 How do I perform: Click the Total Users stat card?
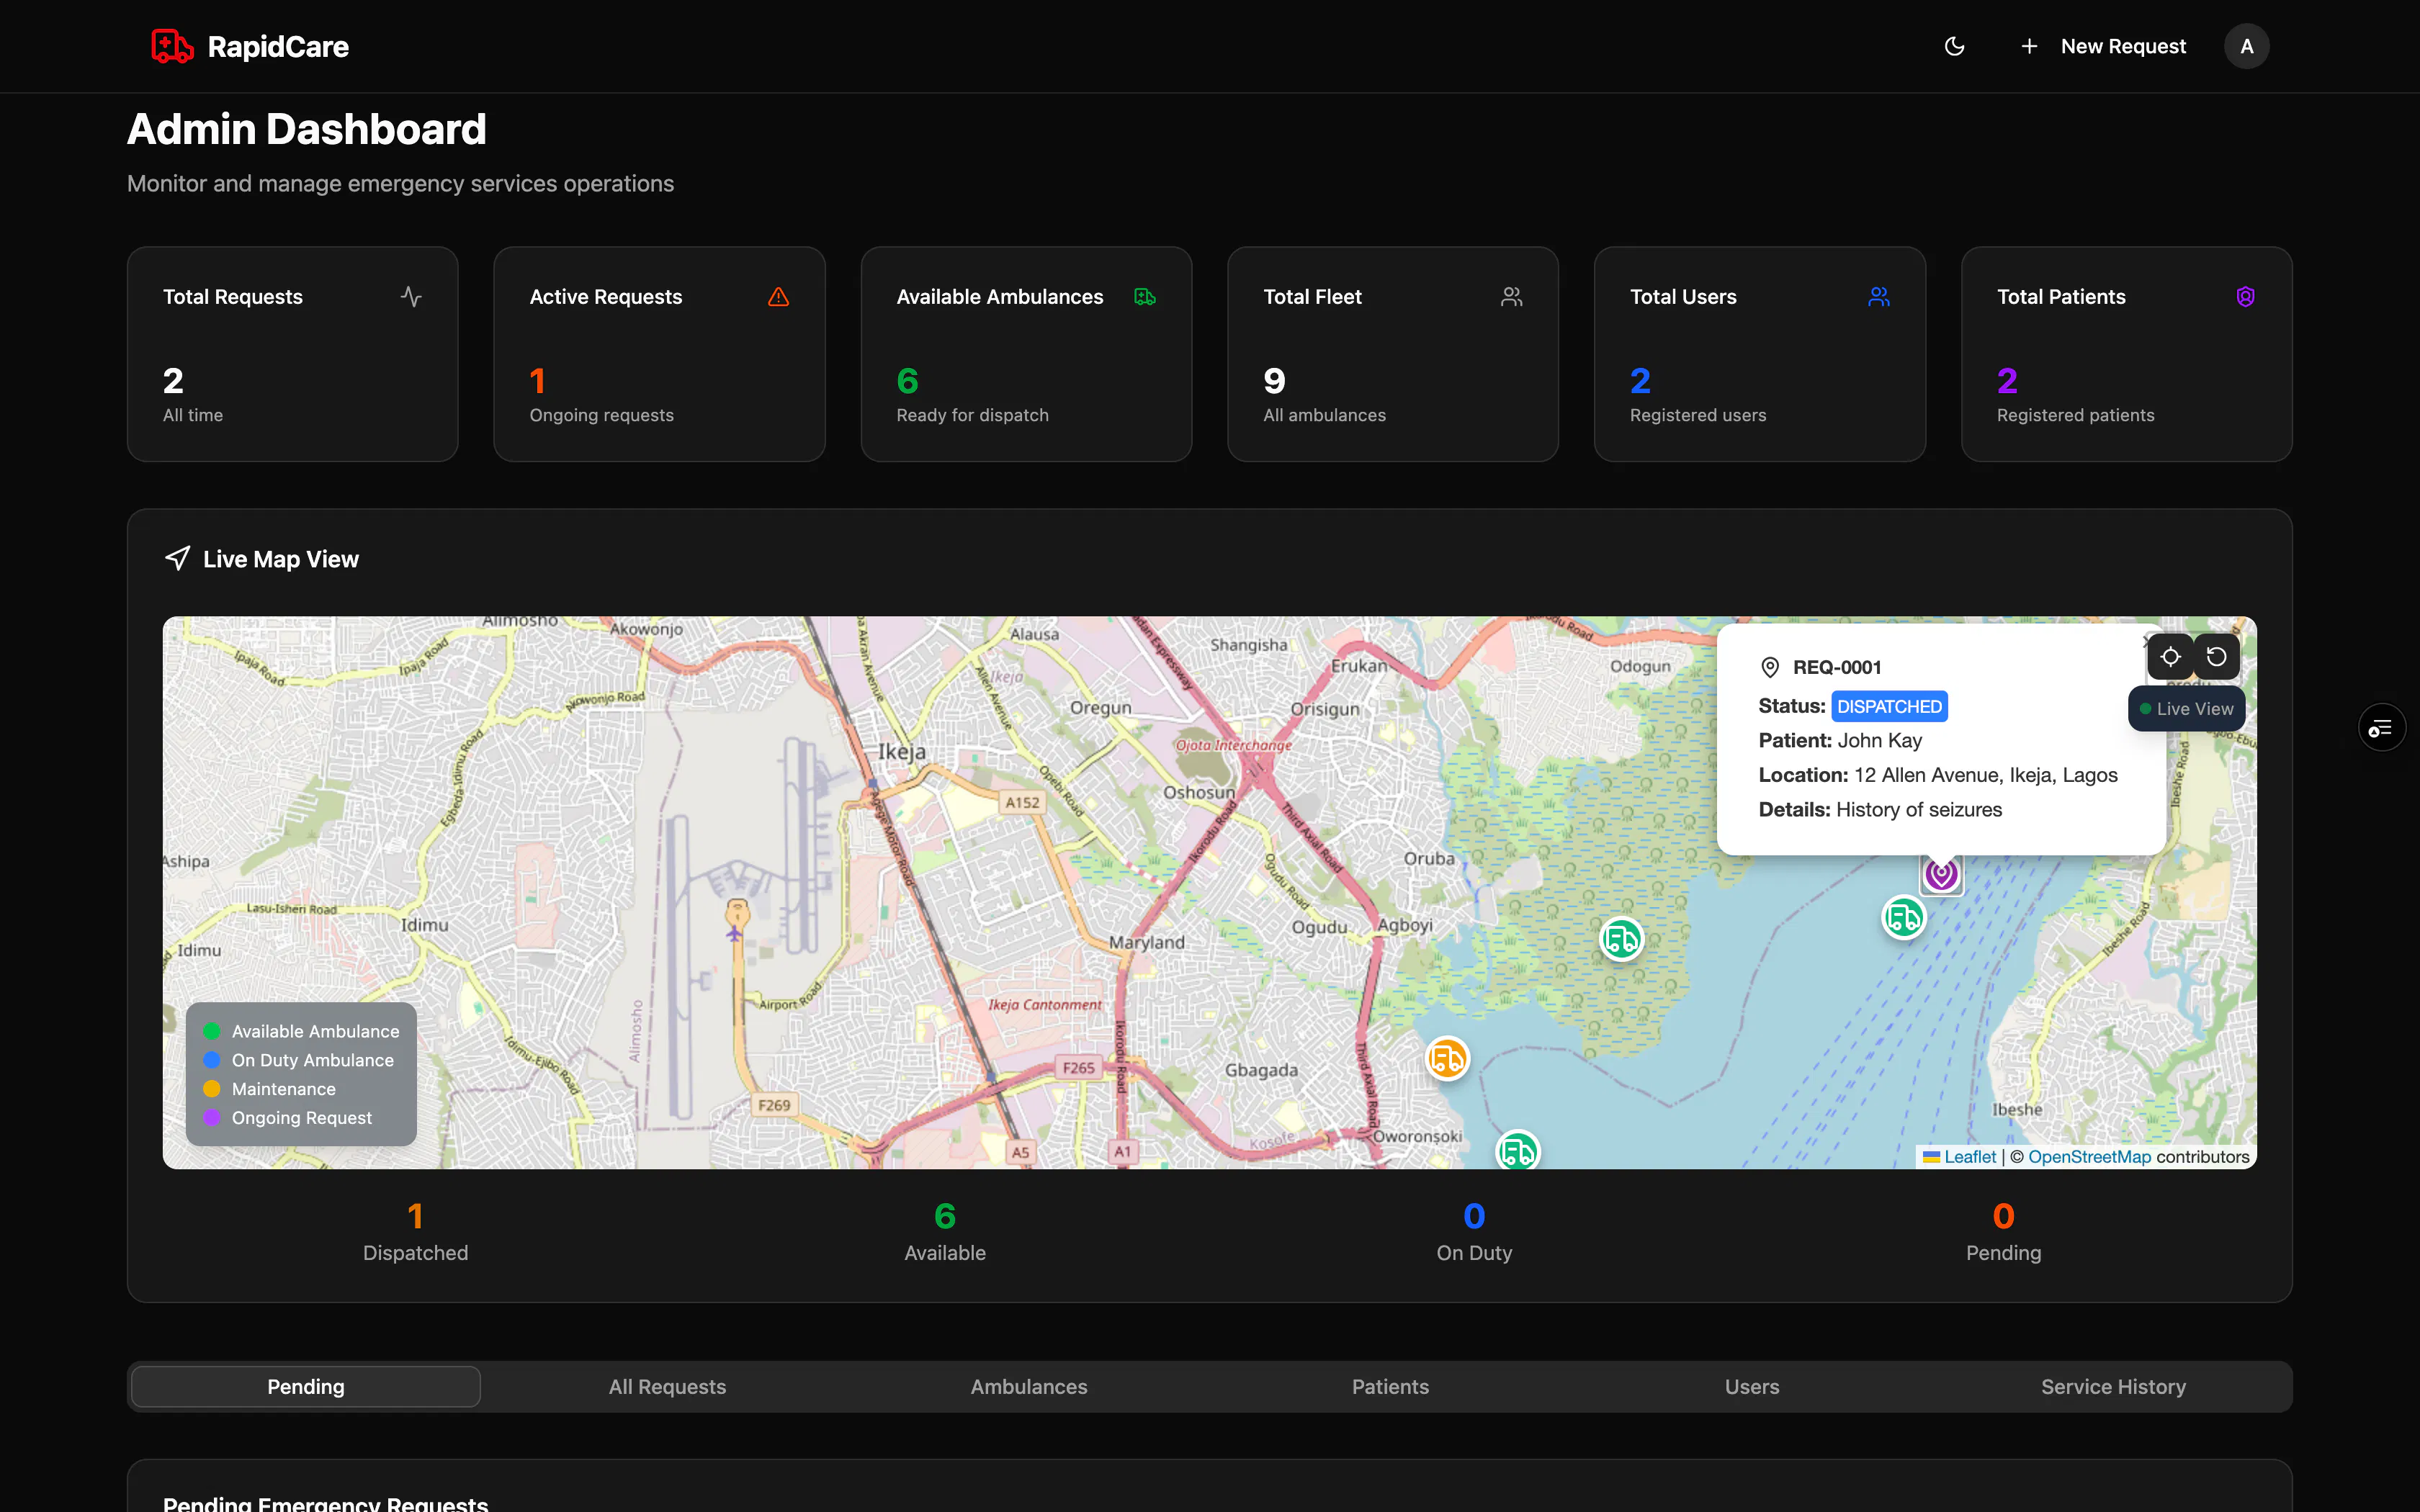(x=1759, y=354)
